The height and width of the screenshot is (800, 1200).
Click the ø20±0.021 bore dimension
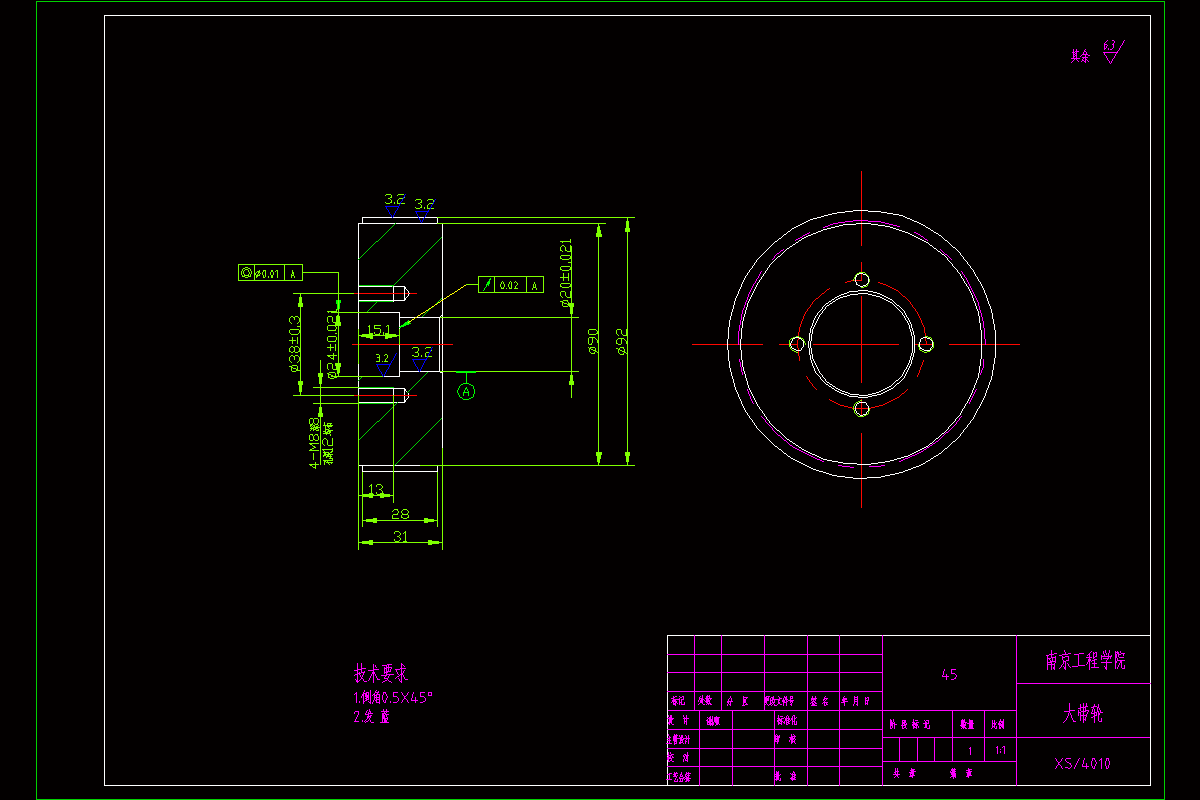coord(565,274)
